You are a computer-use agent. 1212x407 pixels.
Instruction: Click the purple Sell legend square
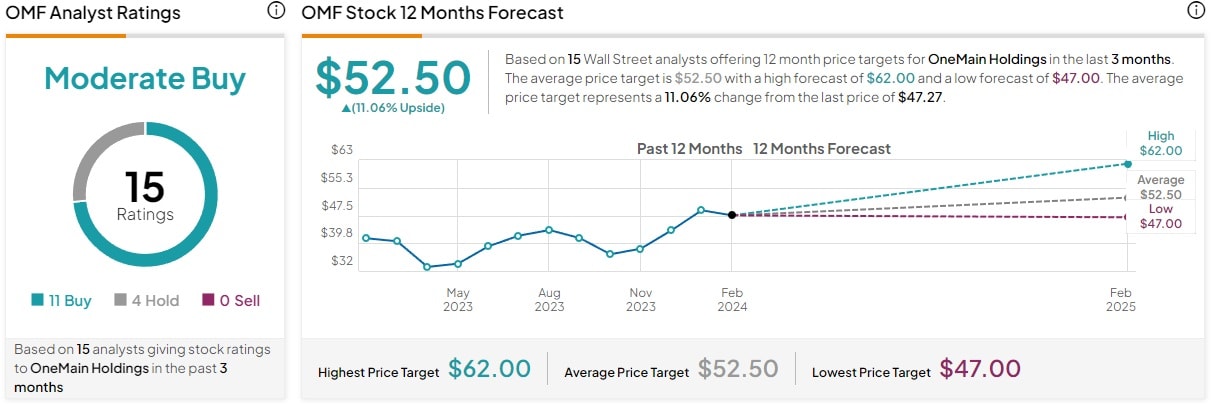[x=208, y=300]
